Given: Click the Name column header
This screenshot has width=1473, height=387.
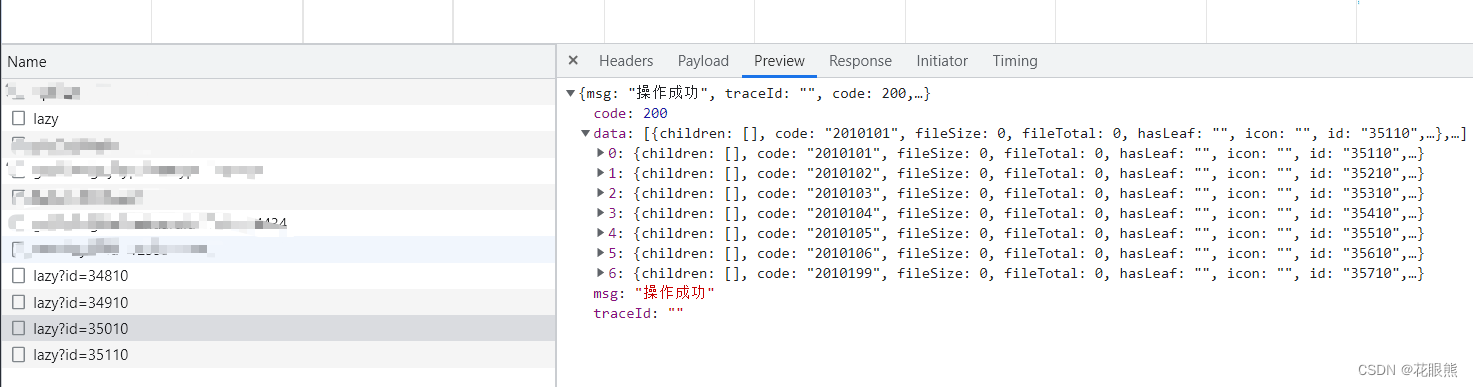Looking at the screenshot, I should tap(278, 62).
